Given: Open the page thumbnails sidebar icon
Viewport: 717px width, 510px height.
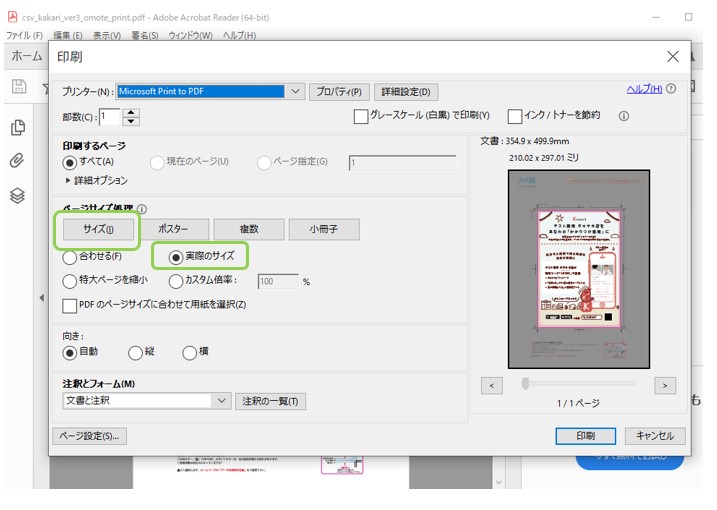Looking at the screenshot, I should 18,128.
